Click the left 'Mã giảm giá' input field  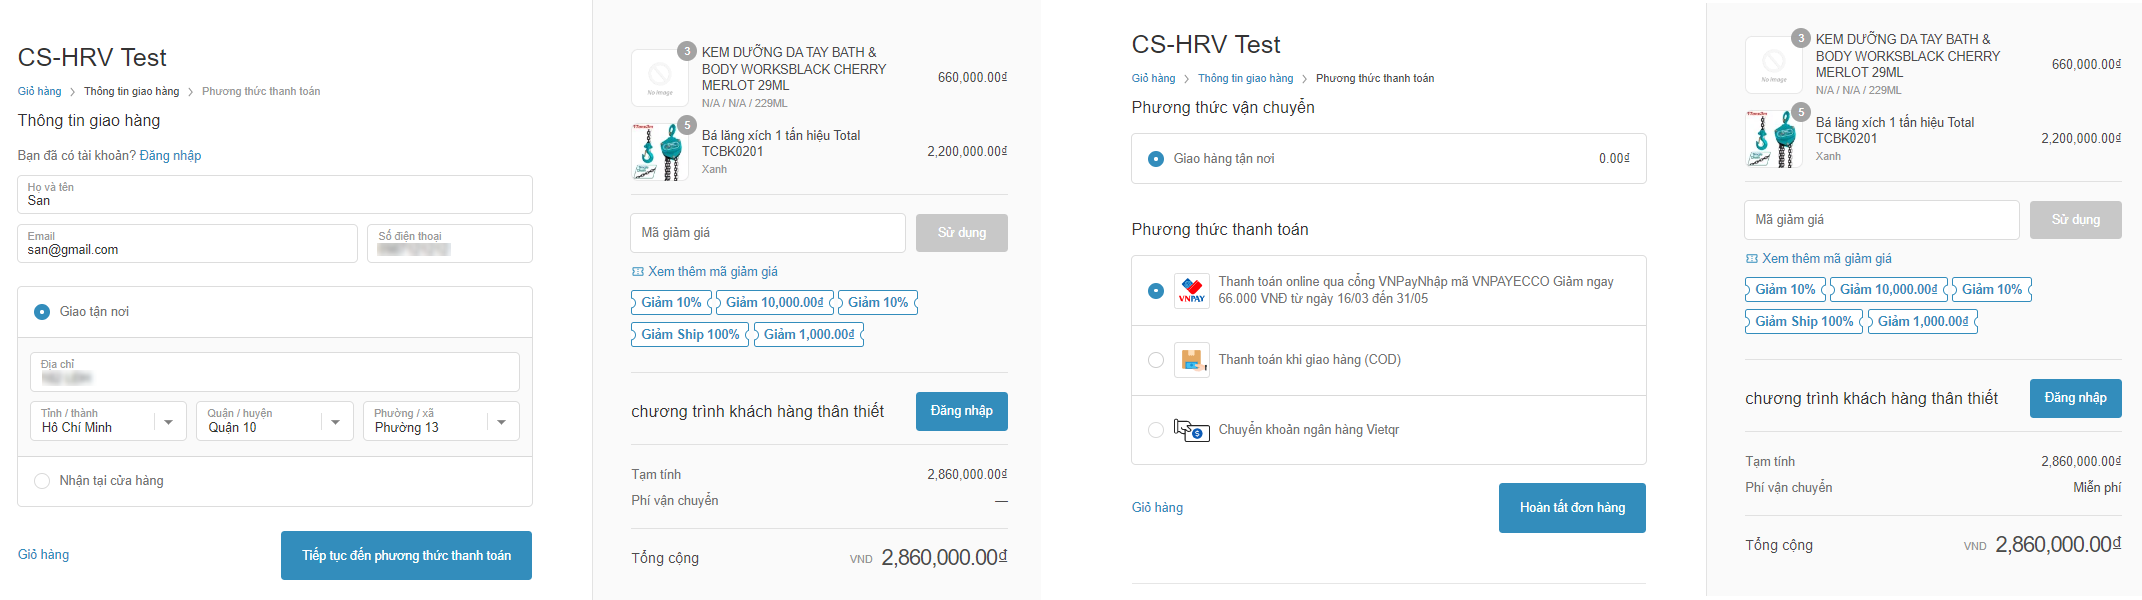pos(767,233)
